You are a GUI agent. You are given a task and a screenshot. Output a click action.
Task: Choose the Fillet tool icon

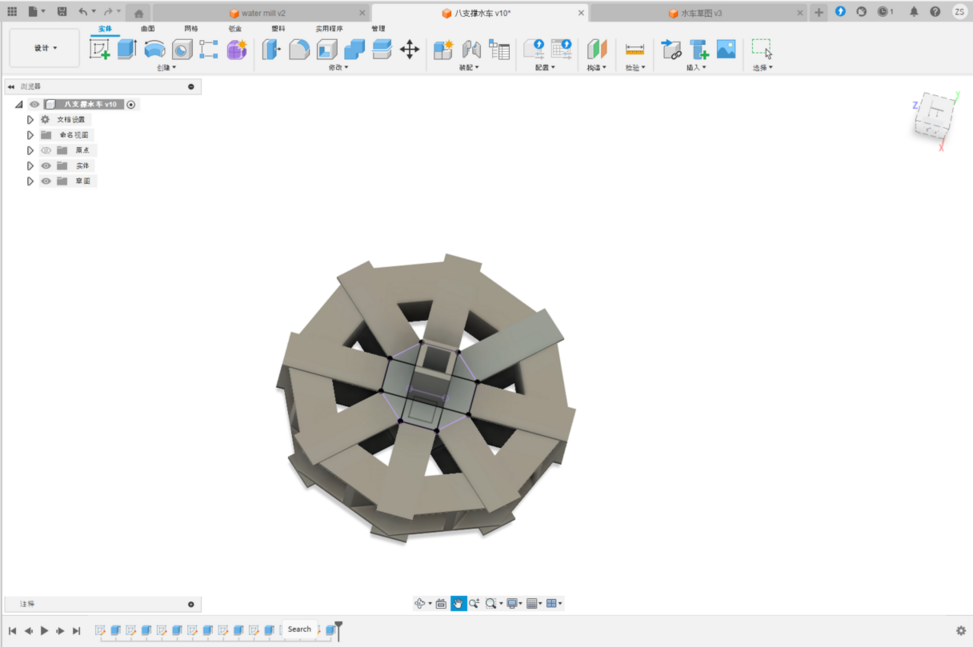click(299, 50)
